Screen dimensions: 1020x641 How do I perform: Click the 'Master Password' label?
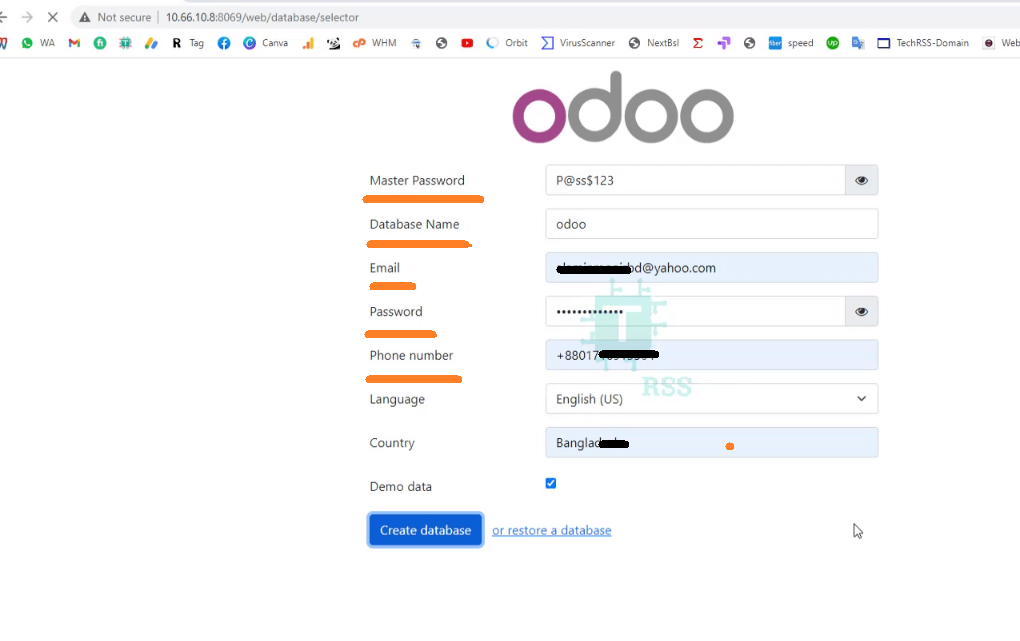coord(417,180)
